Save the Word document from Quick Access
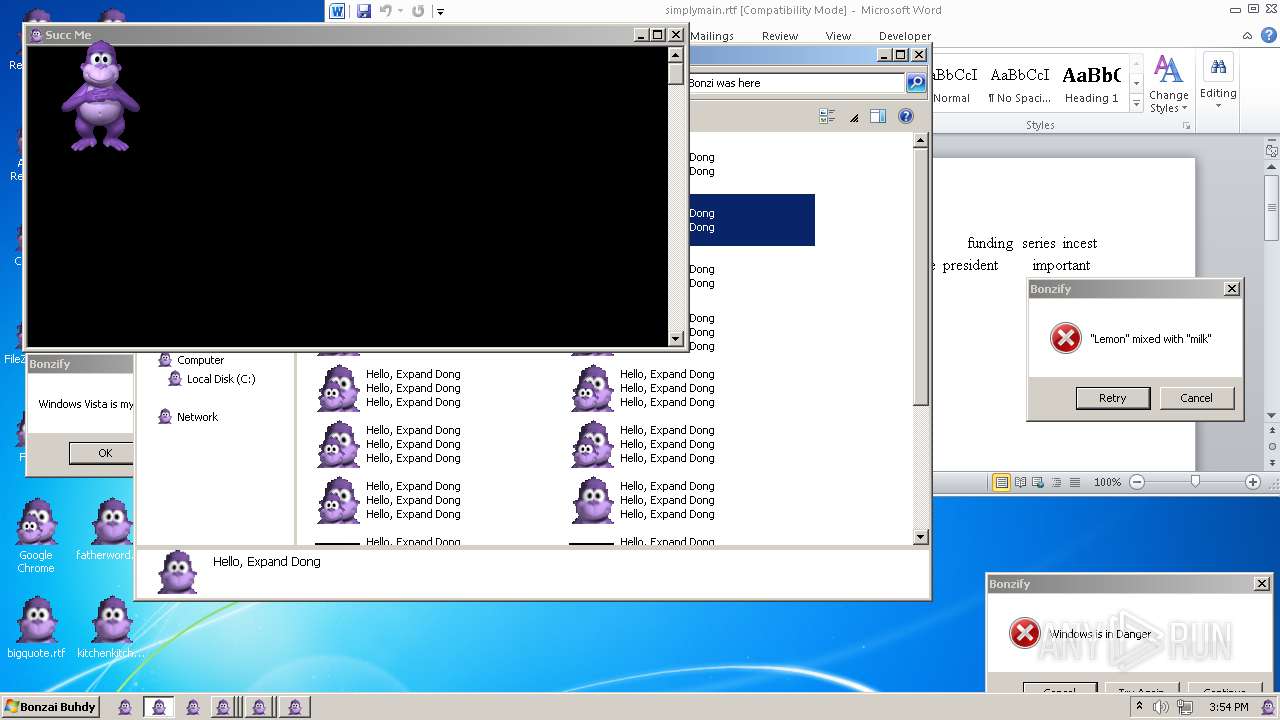The image size is (1280, 720). (x=364, y=11)
